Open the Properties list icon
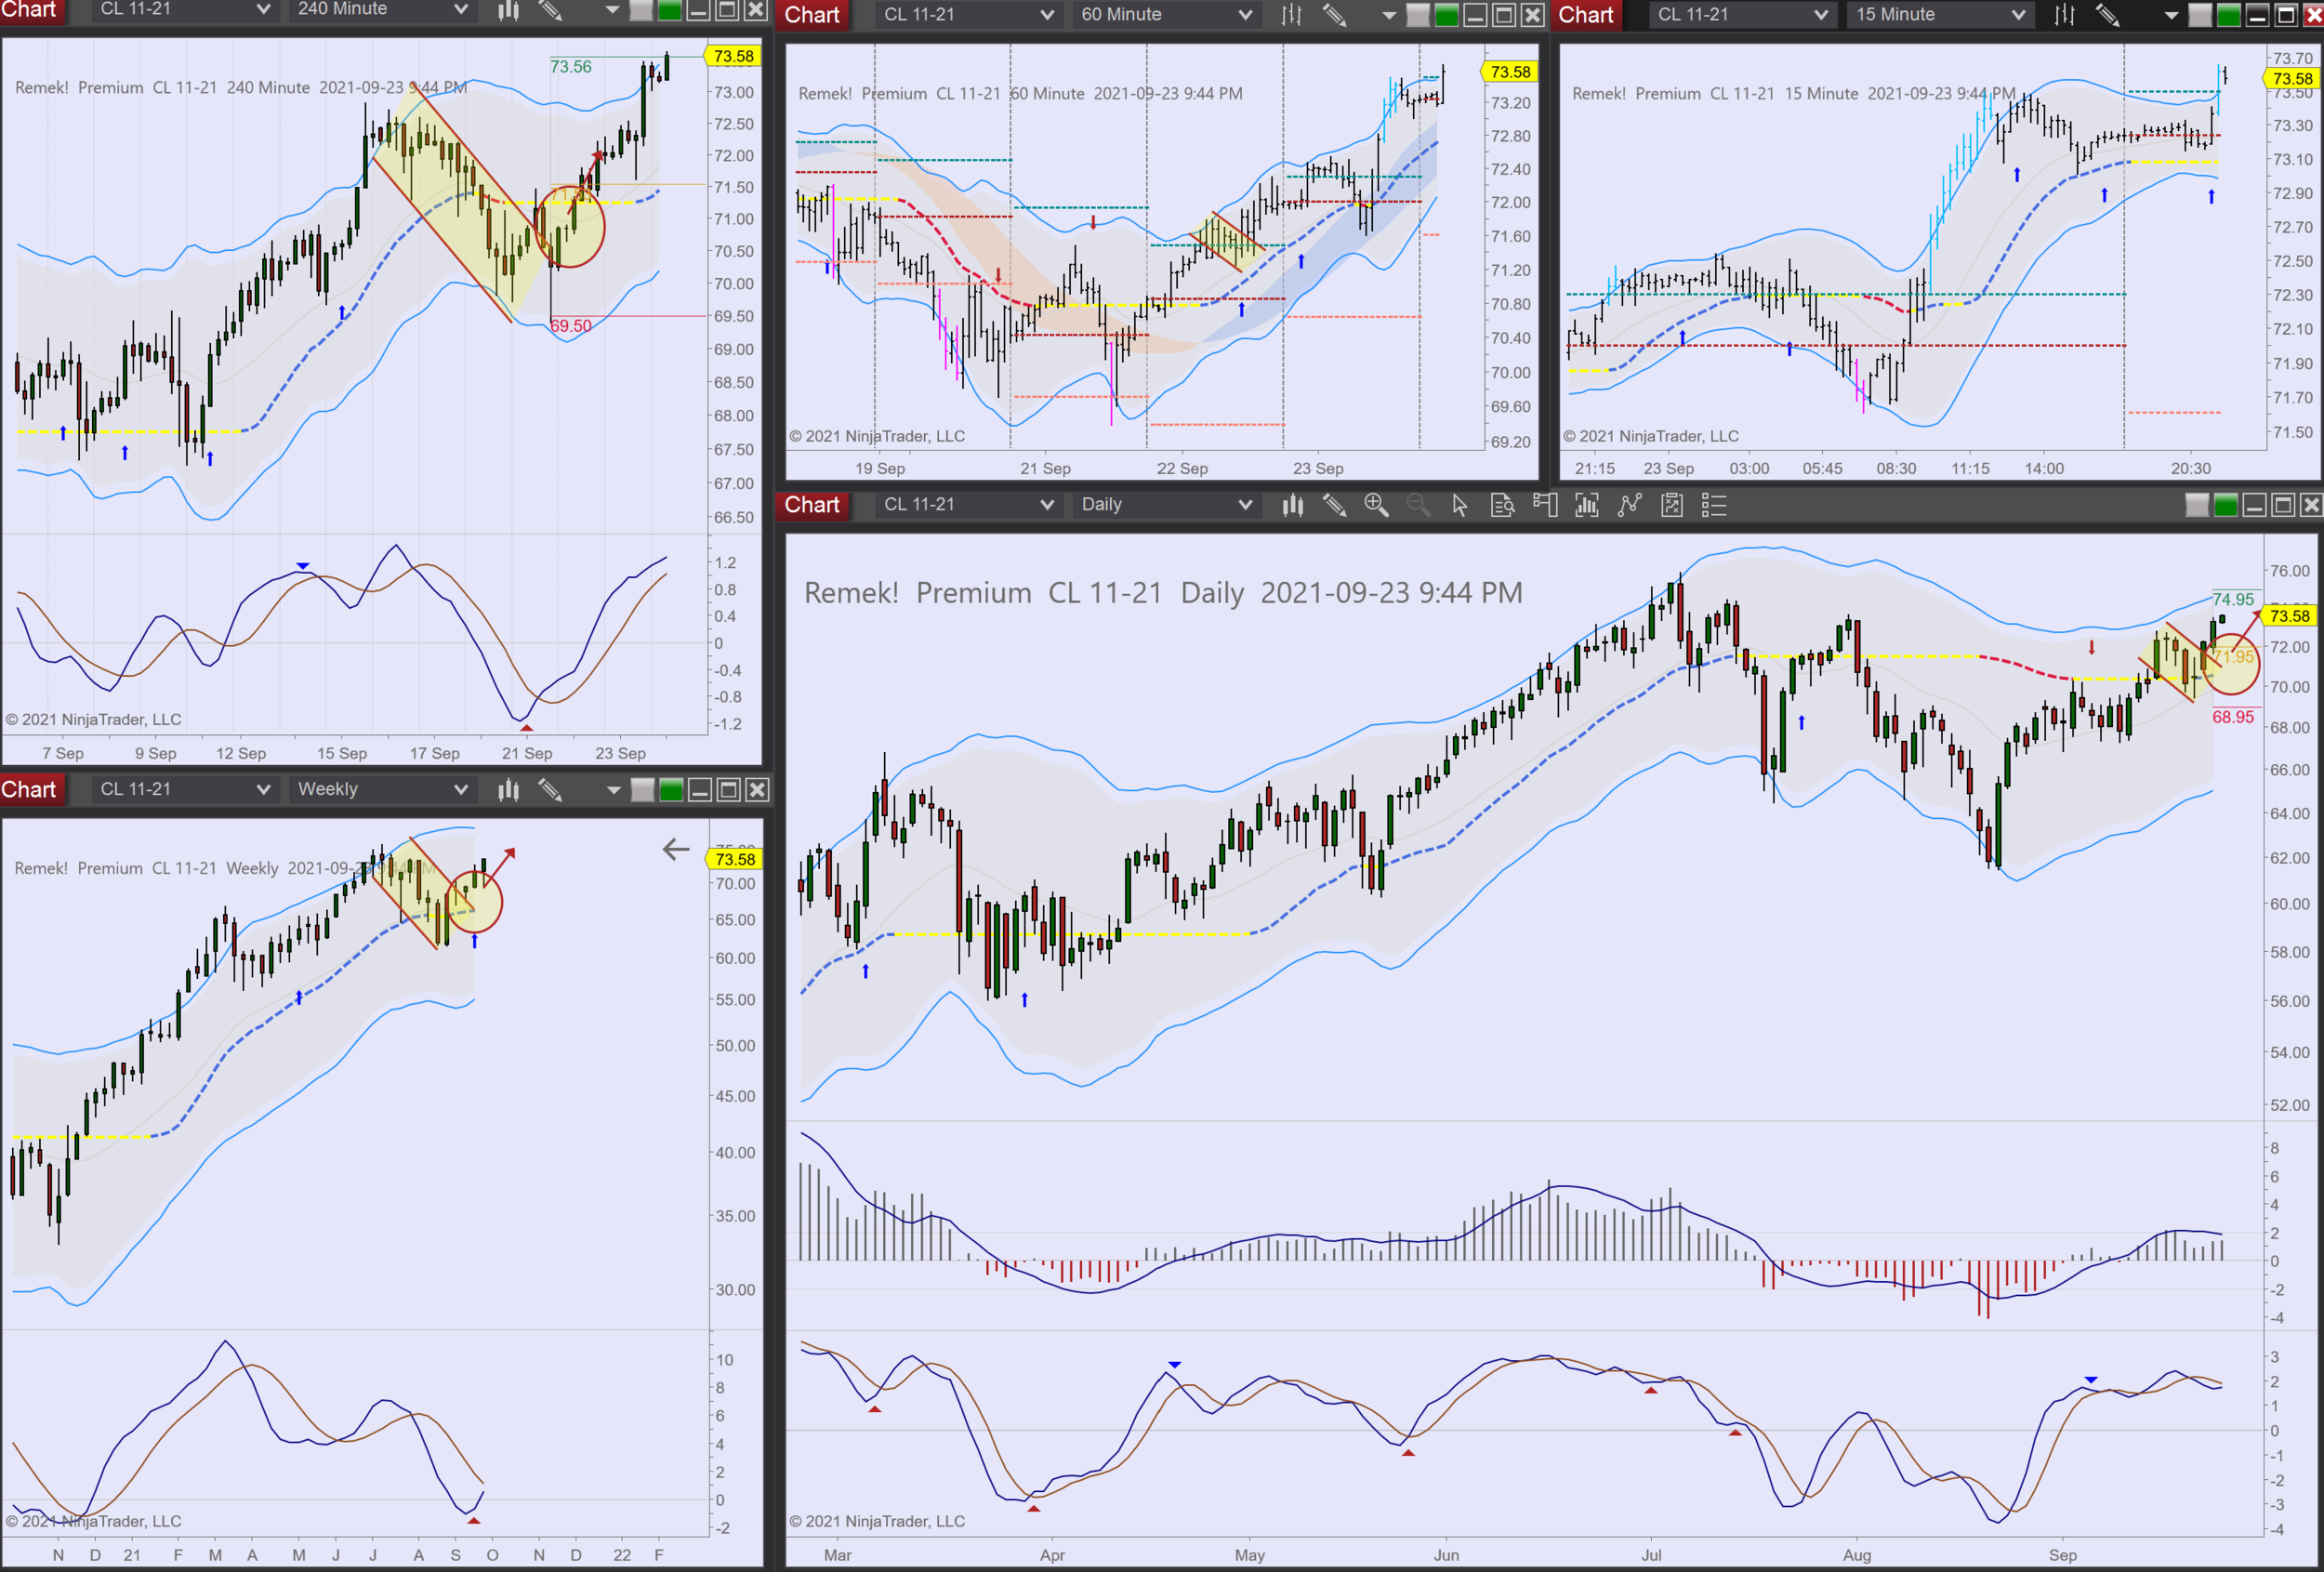This screenshot has width=2324, height=1572. pos(1714,505)
